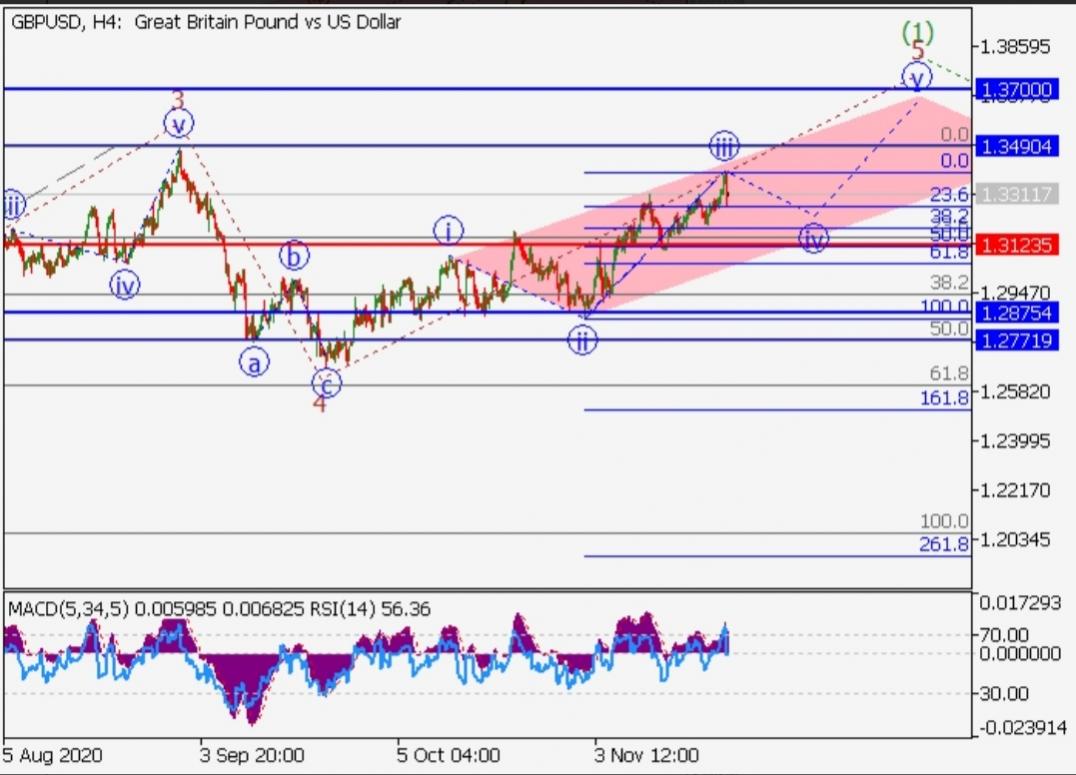The width and height of the screenshot is (1076, 775).
Task: Select the circled wave 'i' marker
Action: [x=448, y=232]
